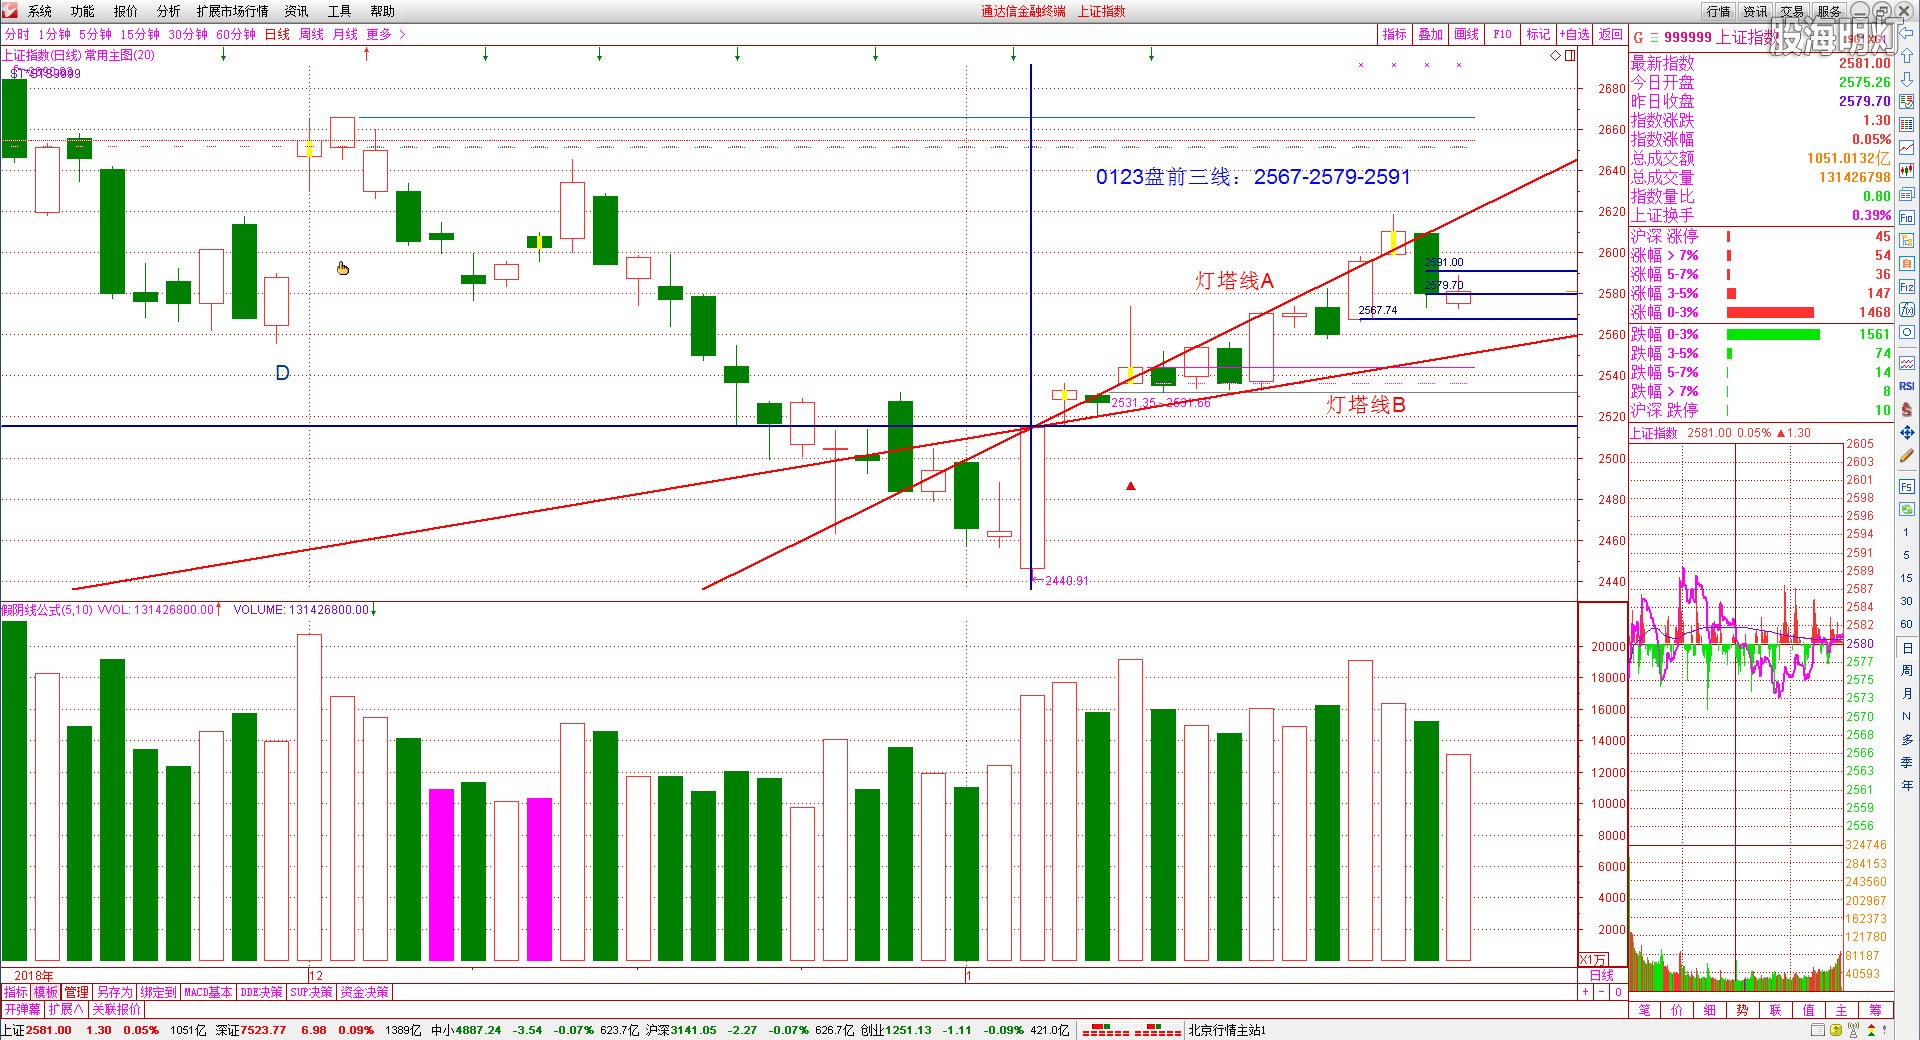Select the 分时 intraday tab
This screenshot has width=1920, height=1040.
(17, 34)
